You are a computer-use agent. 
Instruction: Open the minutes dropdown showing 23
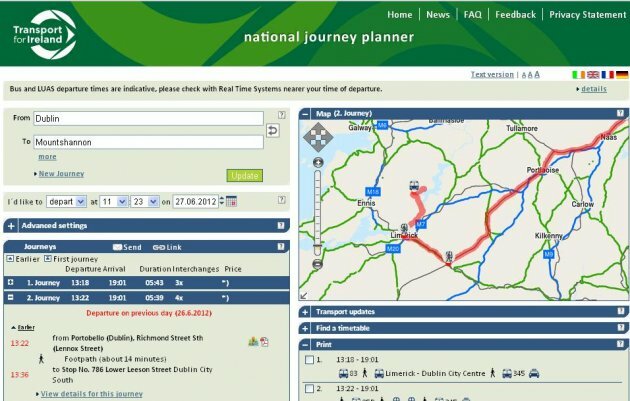(x=145, y=201)
